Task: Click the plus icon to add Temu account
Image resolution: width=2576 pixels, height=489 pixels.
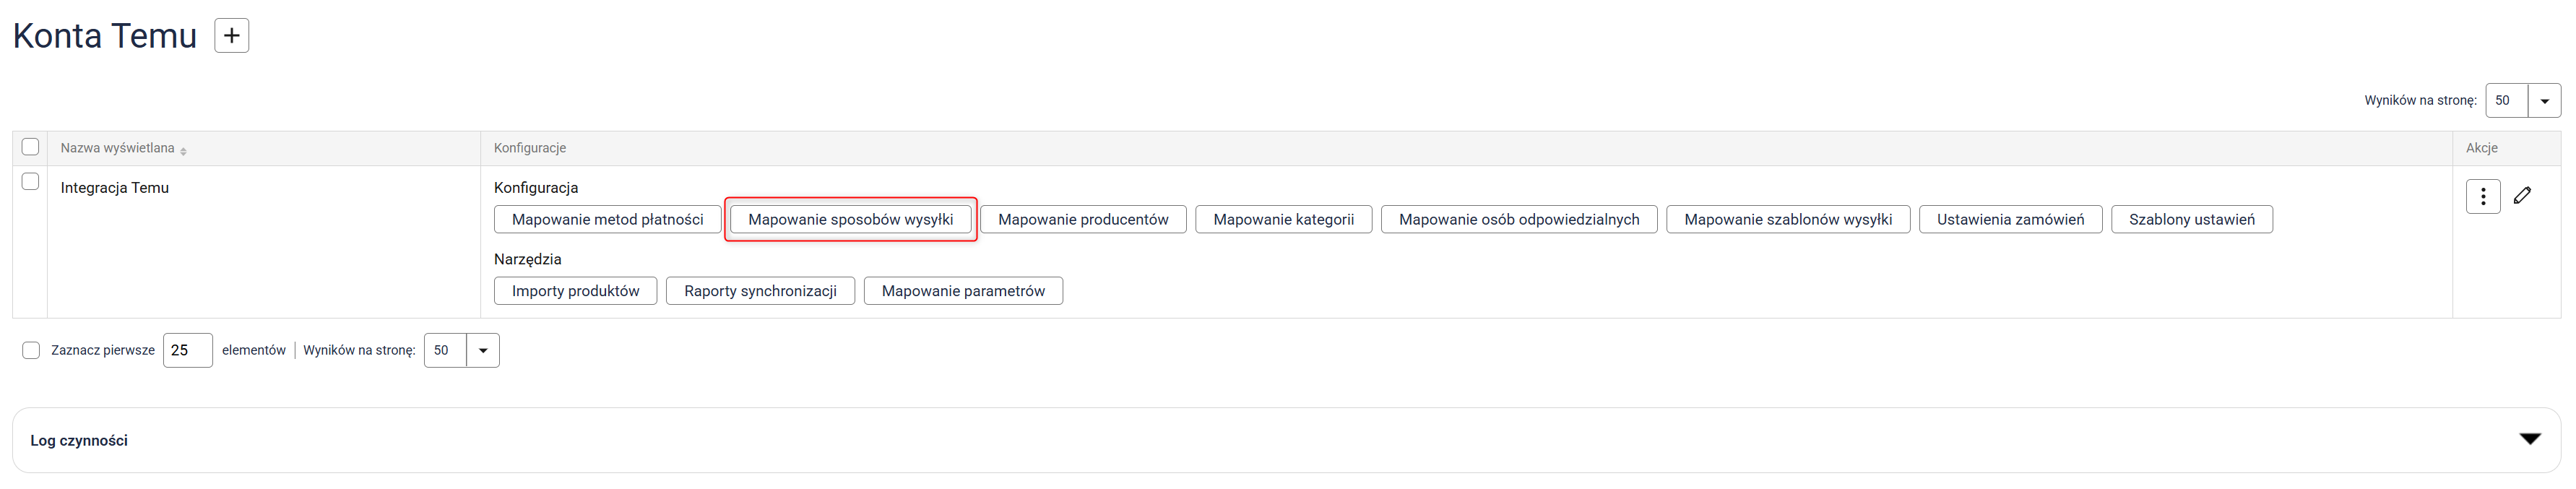Action: coord(231,36)
